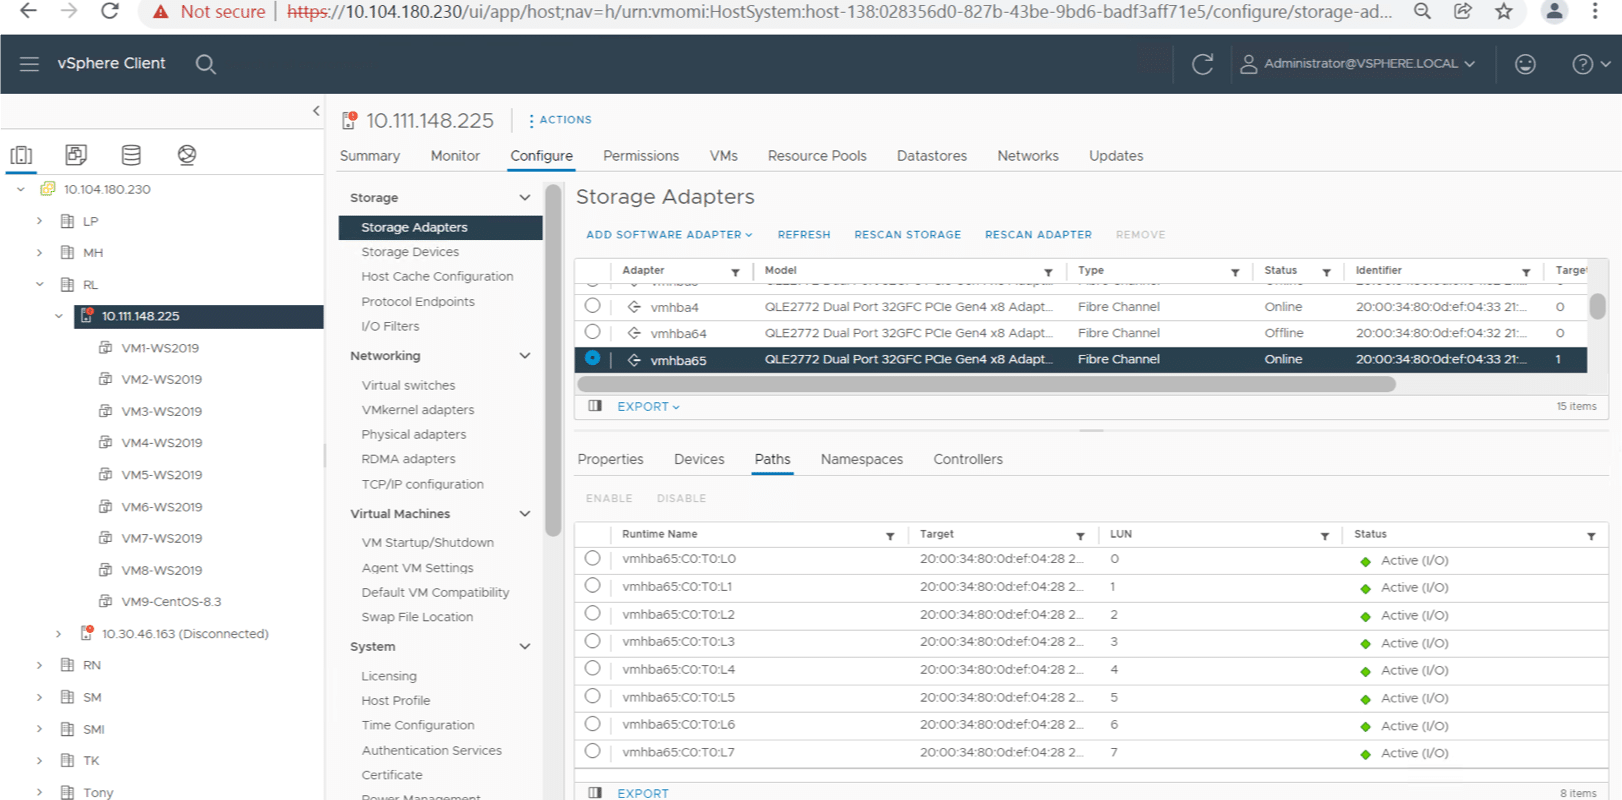Collapse the RL datacenter node
The height and width of the screenshot is (800, 1622).
40,284
